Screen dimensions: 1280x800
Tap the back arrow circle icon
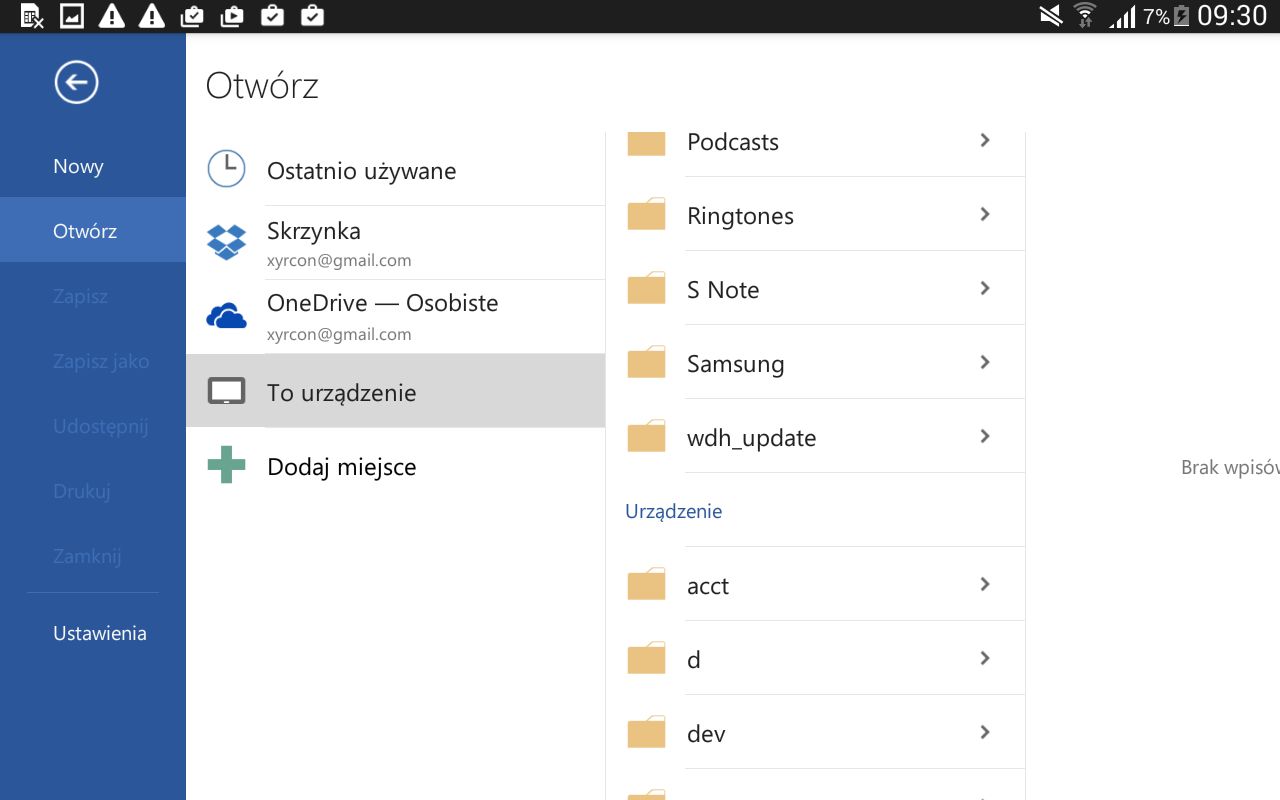tap(76, 82)
